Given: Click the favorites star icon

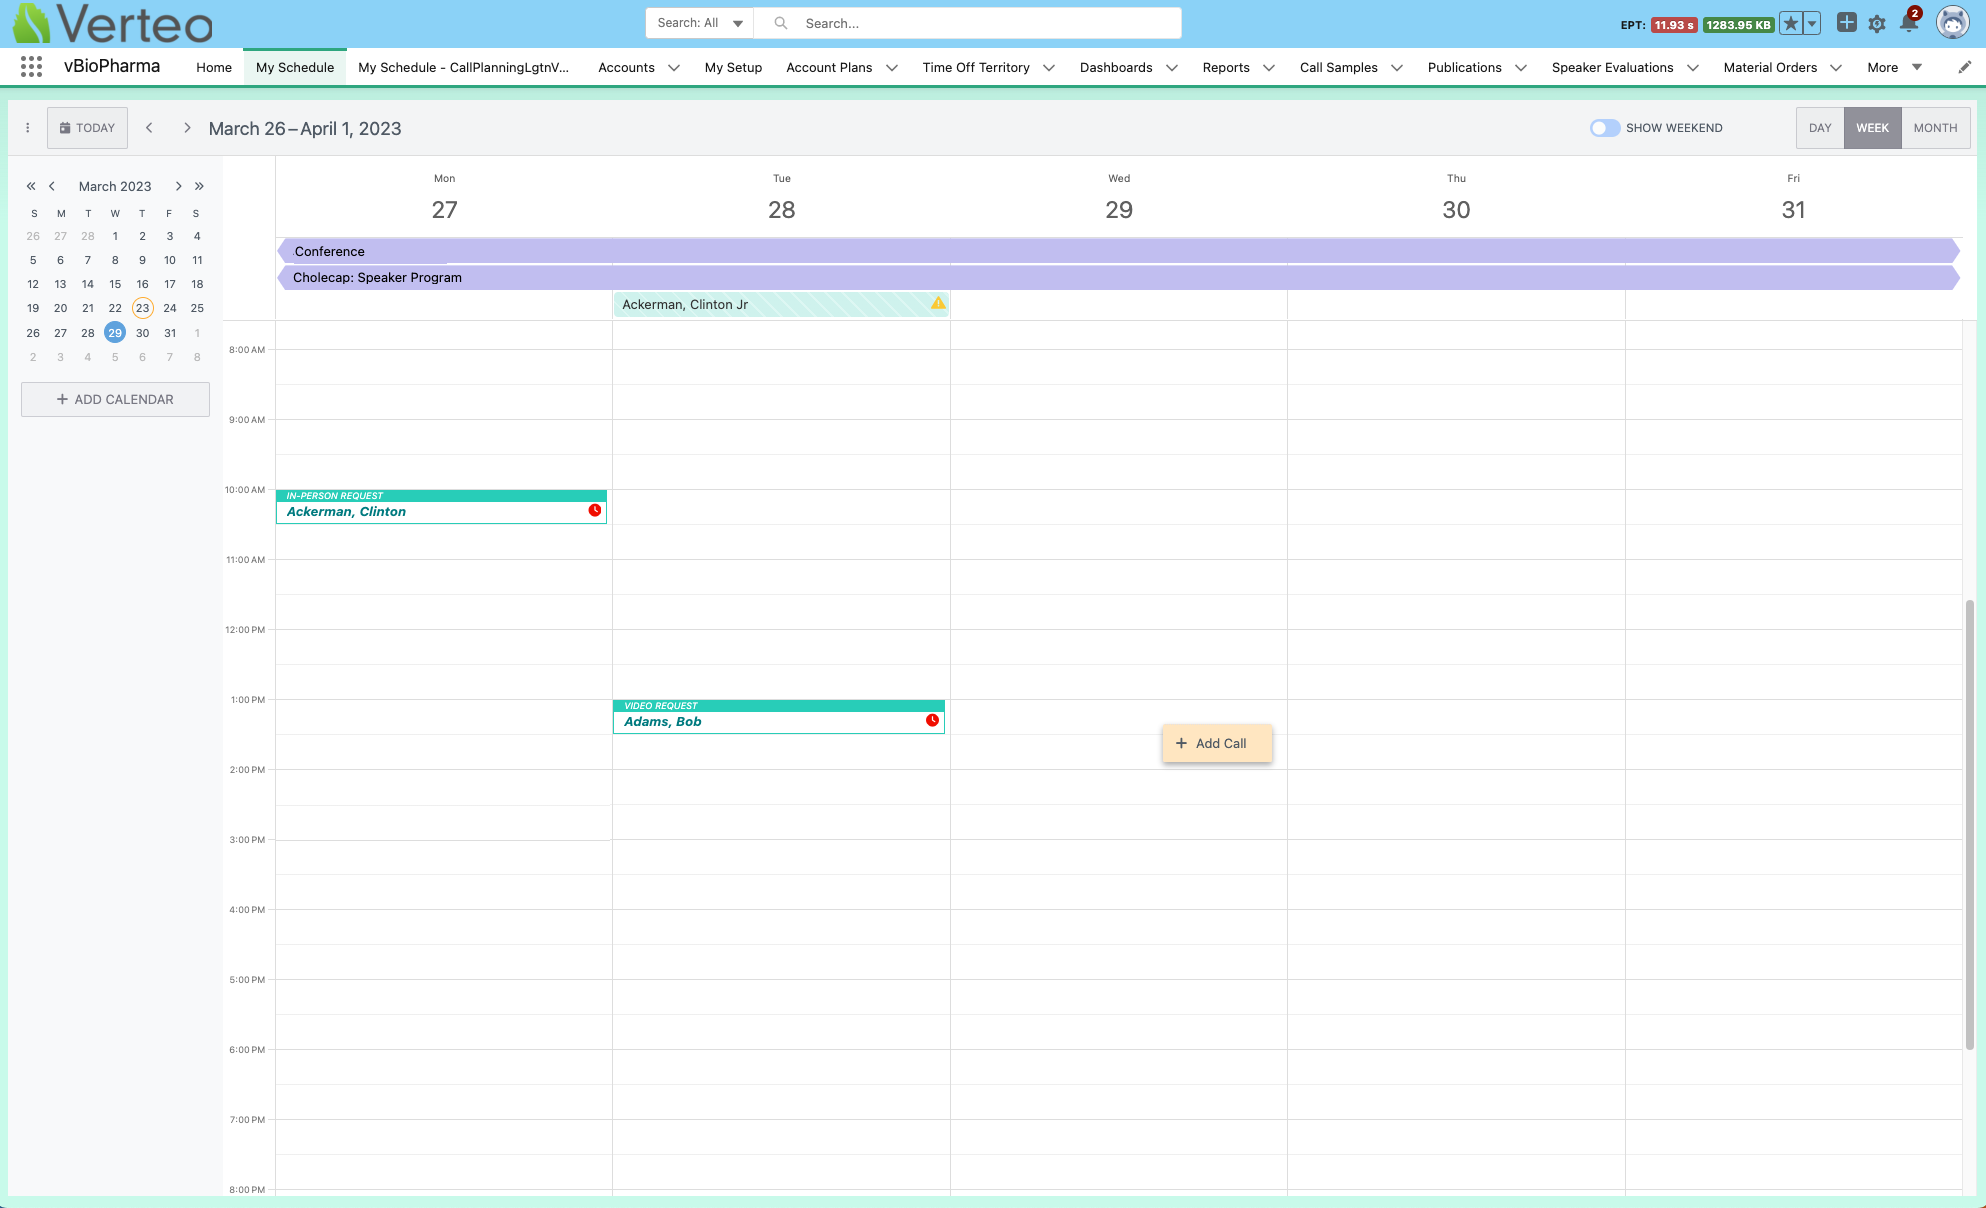Looking at the screenshot, I should tap(1791, 24).
